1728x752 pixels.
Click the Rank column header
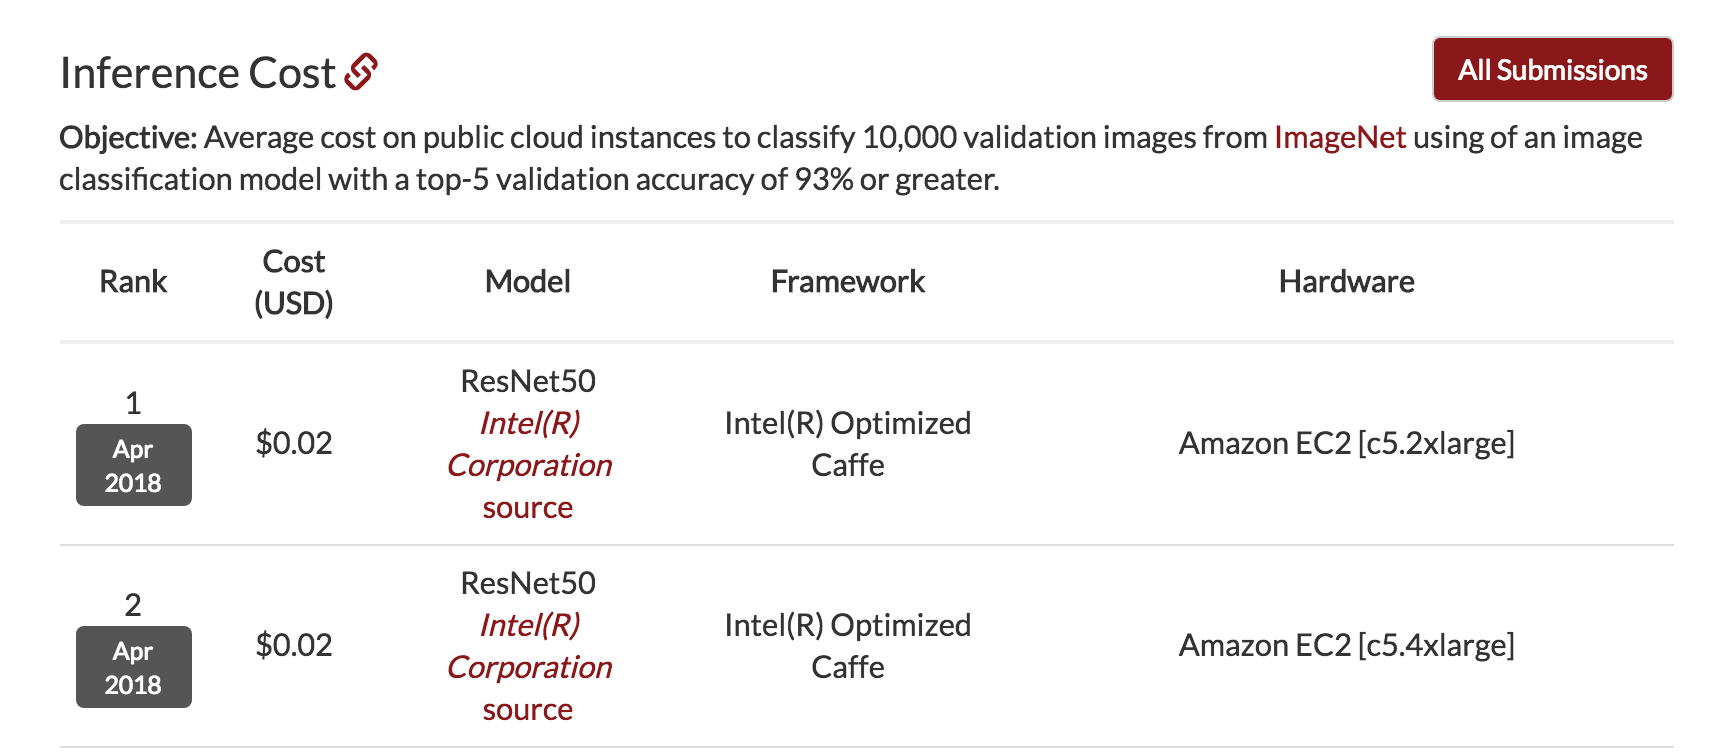tap(133, 282)
